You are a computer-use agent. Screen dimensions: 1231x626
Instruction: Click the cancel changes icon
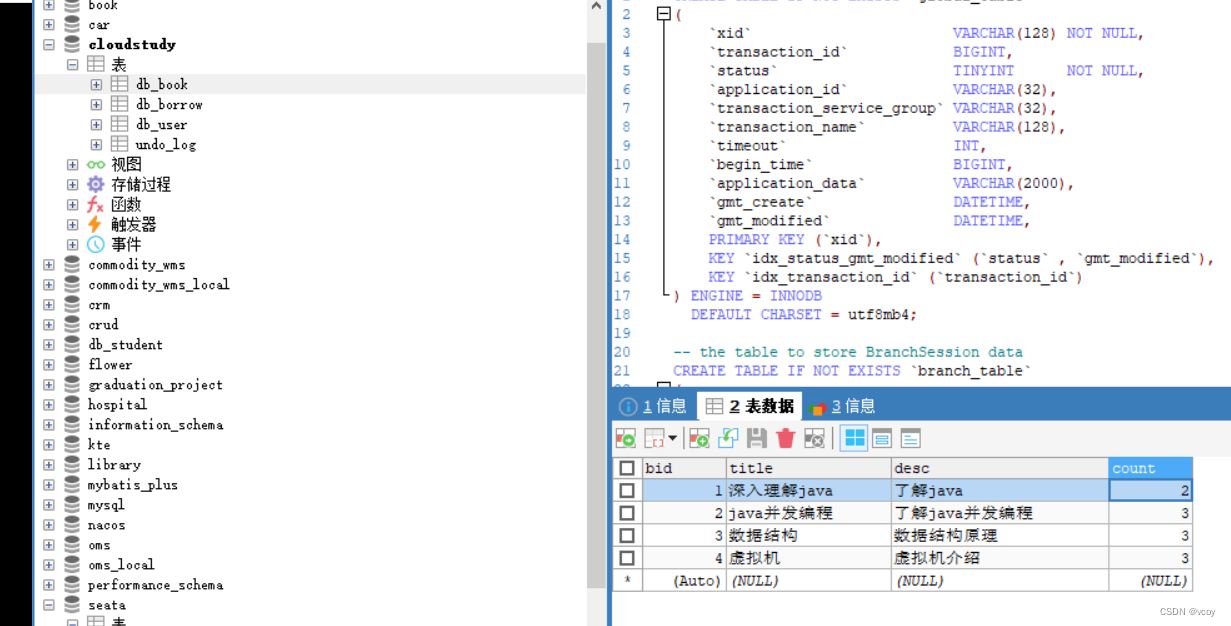point(814,438)
